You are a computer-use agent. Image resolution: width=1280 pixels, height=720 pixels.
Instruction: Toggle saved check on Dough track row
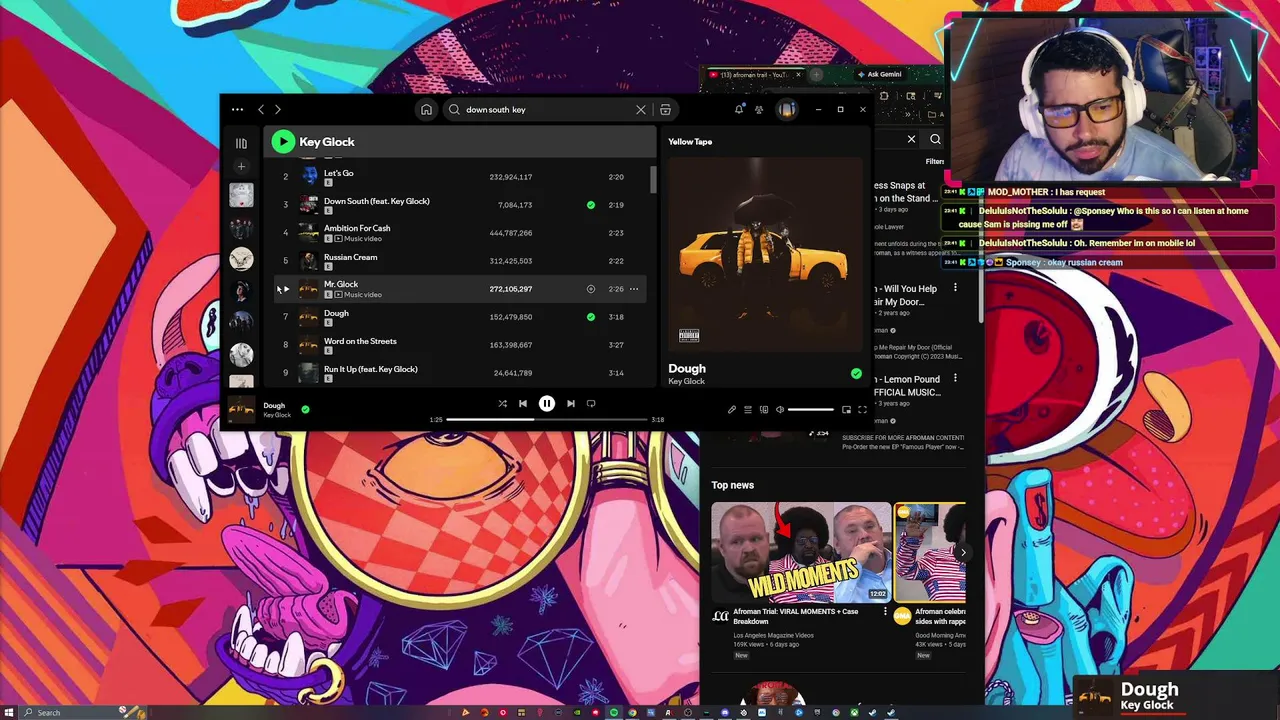[x=591, y=317]
